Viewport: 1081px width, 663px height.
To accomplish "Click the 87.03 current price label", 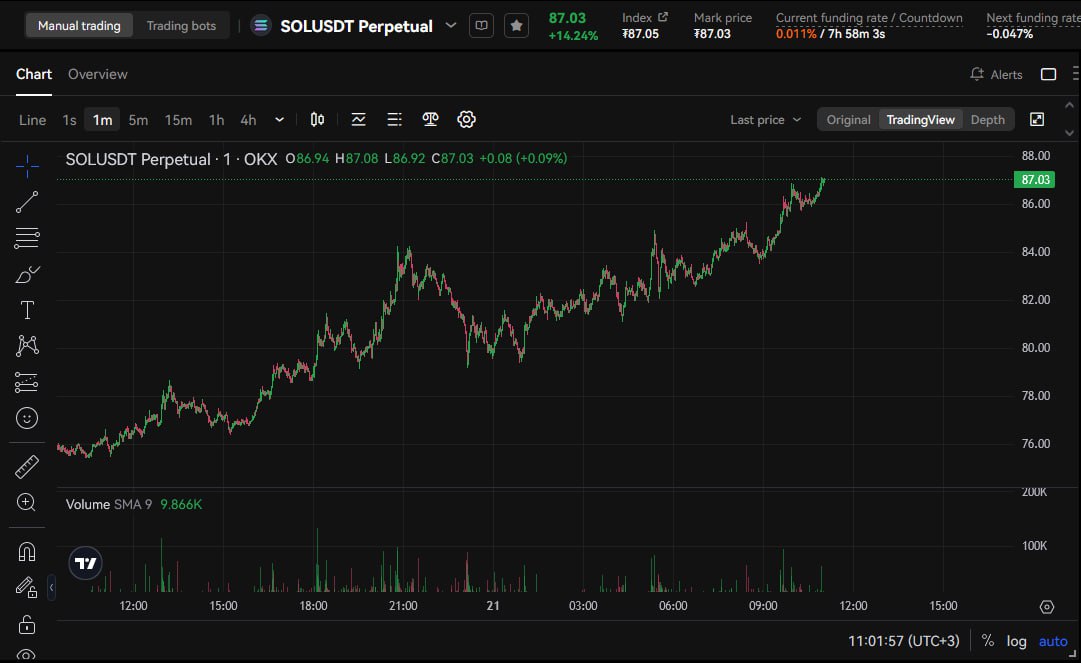I will tap(1035, 179).
